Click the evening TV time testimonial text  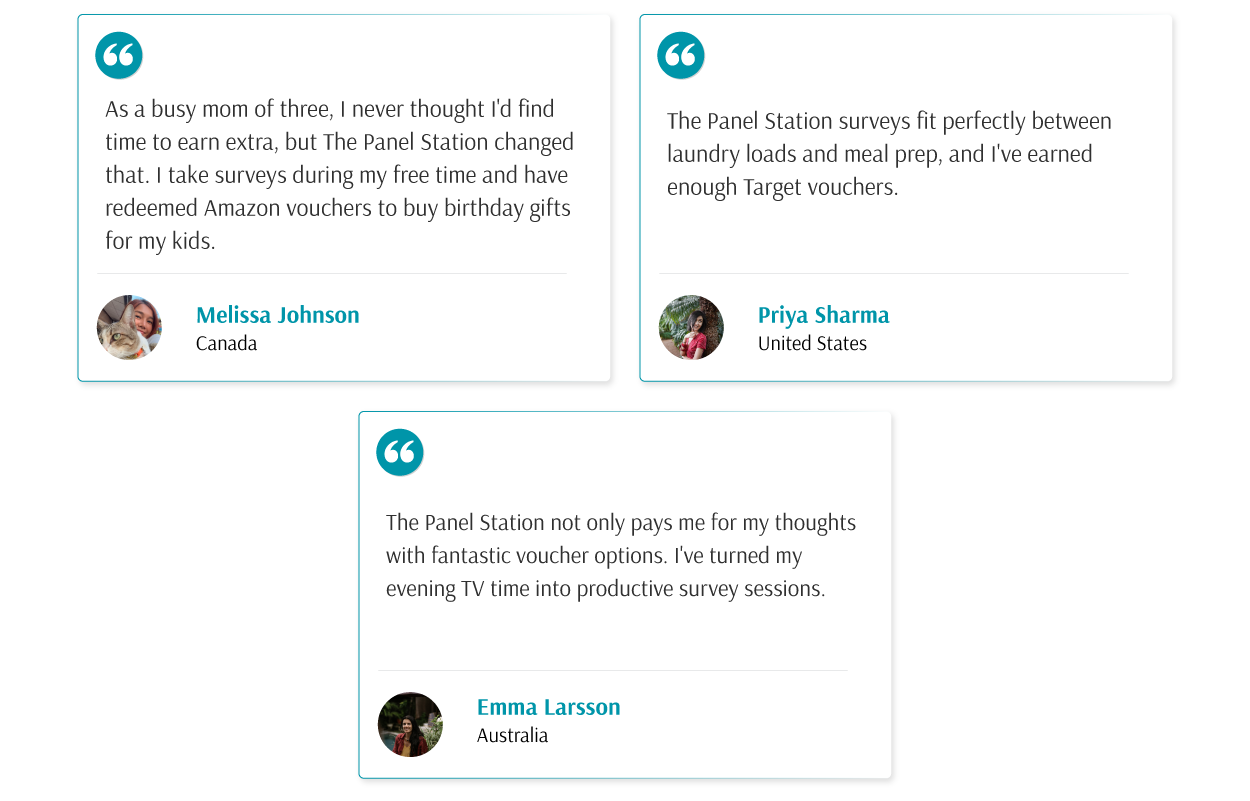click(x=621, y=555)
